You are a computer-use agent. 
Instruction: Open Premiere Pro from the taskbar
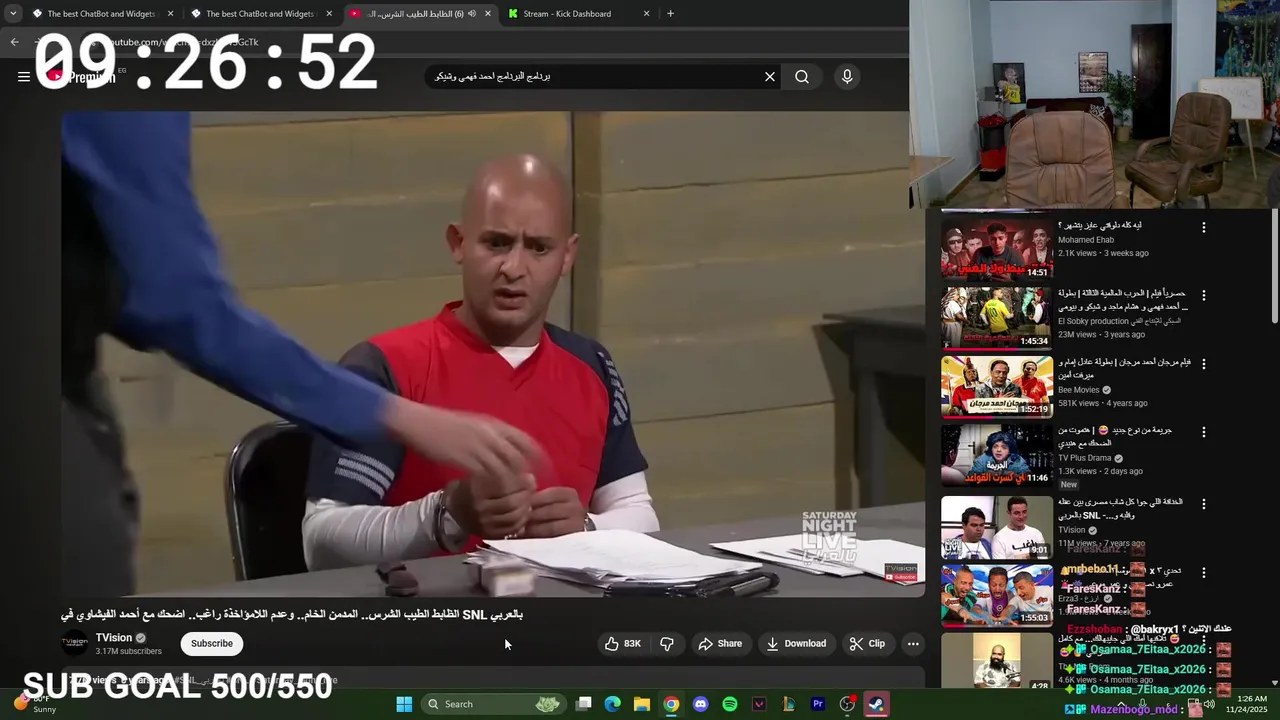(817, 704)
